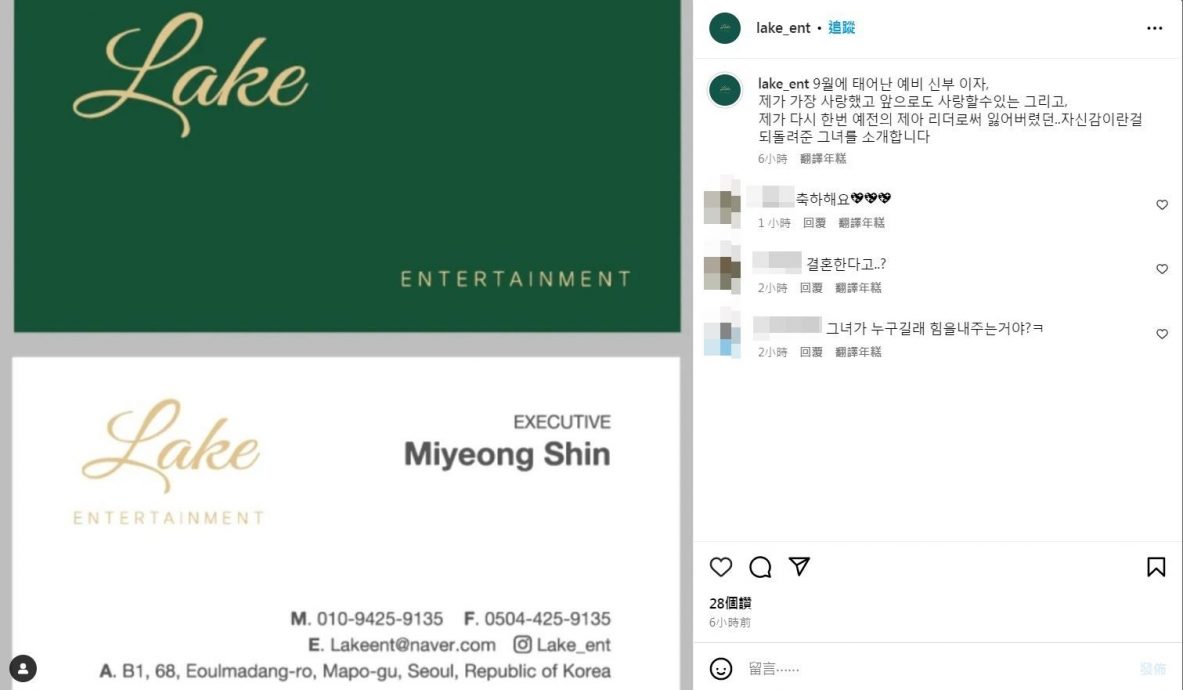Like the 결혼한다고..? comment
Image resolution: width=1183 pixels, height=690 pixels.
tap(1162, 268)
